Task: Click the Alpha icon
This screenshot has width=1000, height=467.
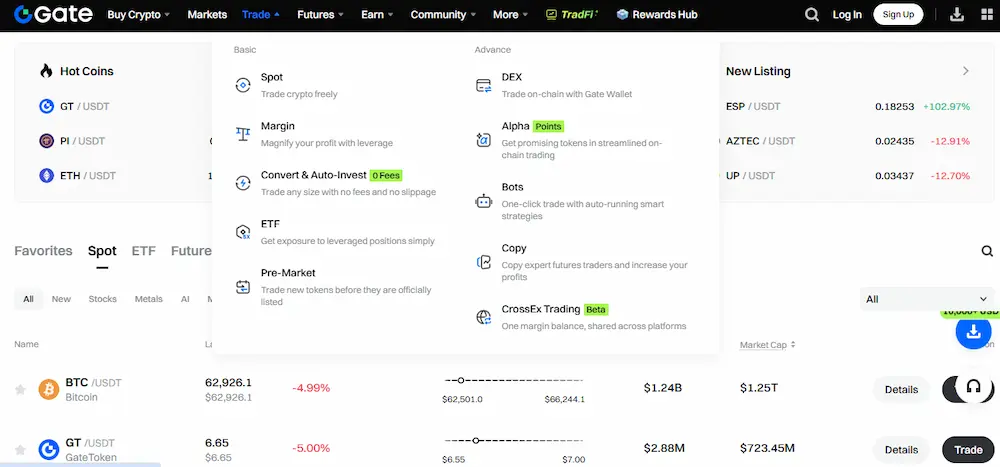Action: point(484,140)
